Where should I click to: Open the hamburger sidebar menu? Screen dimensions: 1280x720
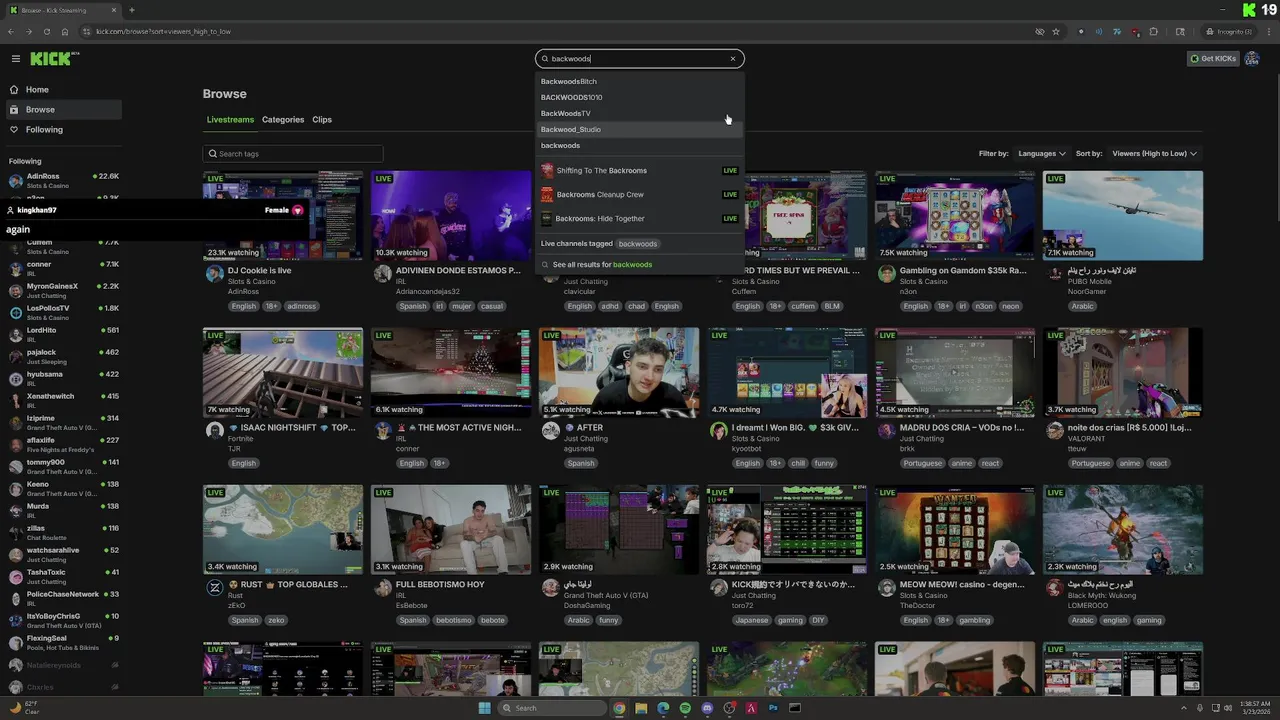coord(15,59)
